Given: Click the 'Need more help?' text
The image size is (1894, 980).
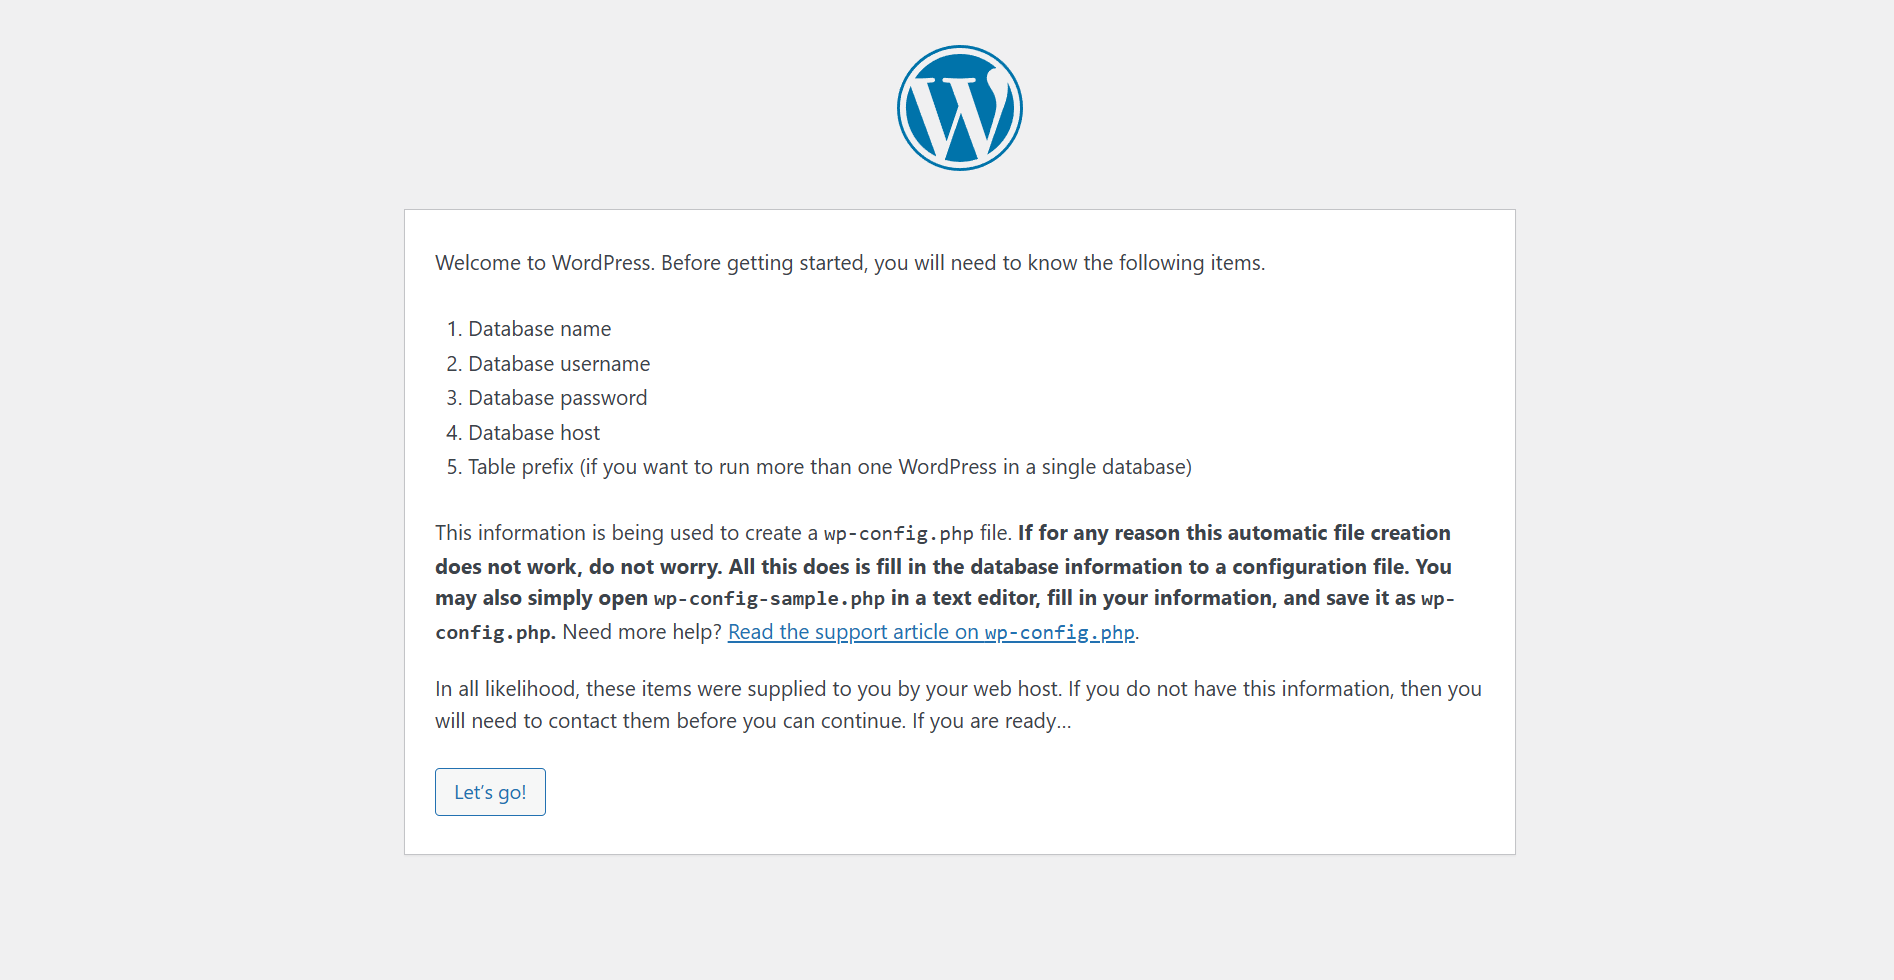Looking at the screenshot, I should pos(641,631).
